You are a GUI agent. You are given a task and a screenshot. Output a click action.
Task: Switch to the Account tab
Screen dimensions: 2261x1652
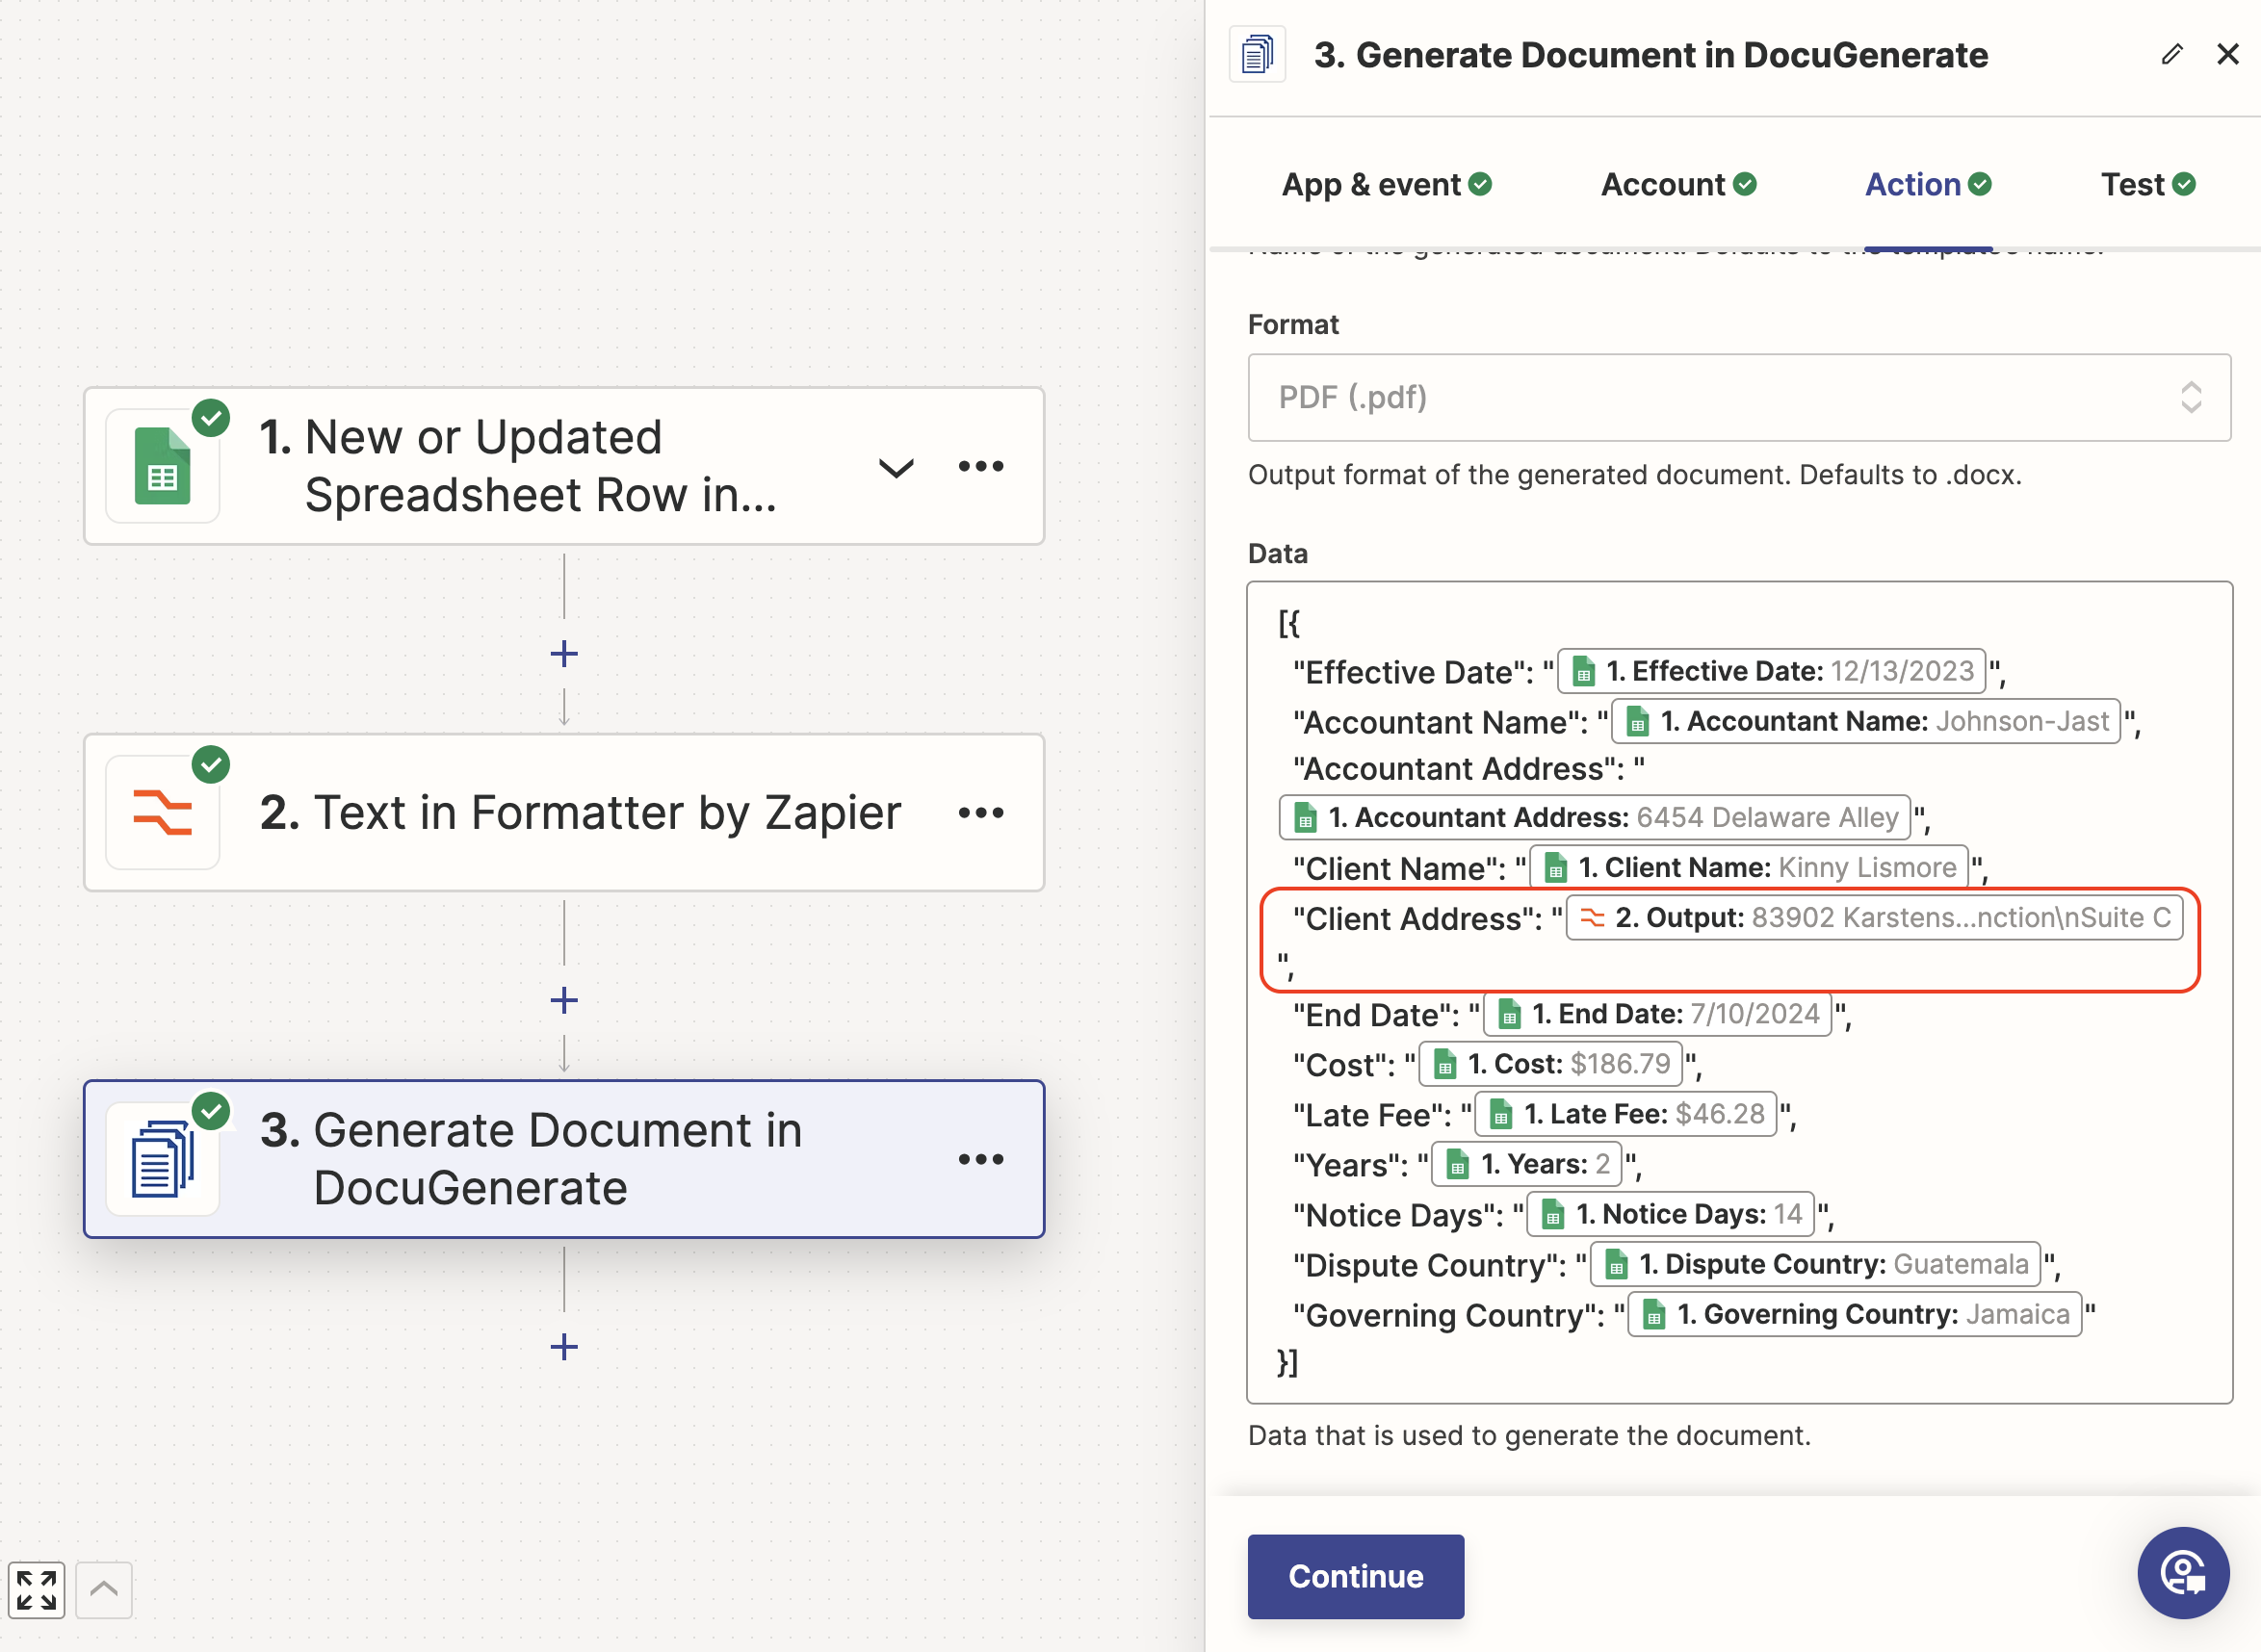[1678, 184]
